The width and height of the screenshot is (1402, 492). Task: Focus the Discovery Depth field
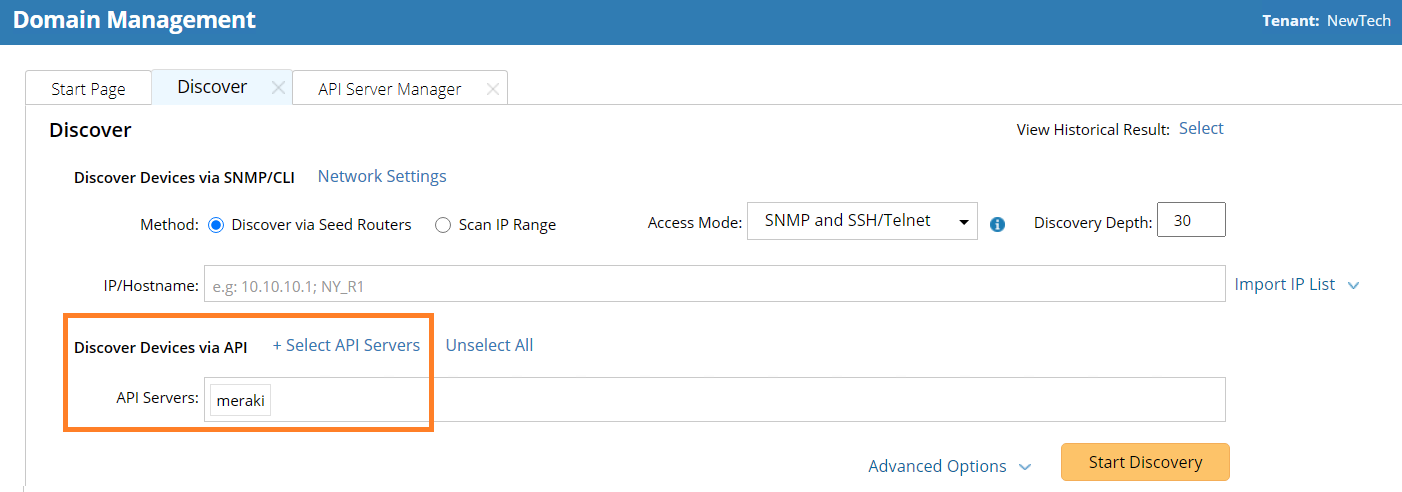tap(1190, 221)
